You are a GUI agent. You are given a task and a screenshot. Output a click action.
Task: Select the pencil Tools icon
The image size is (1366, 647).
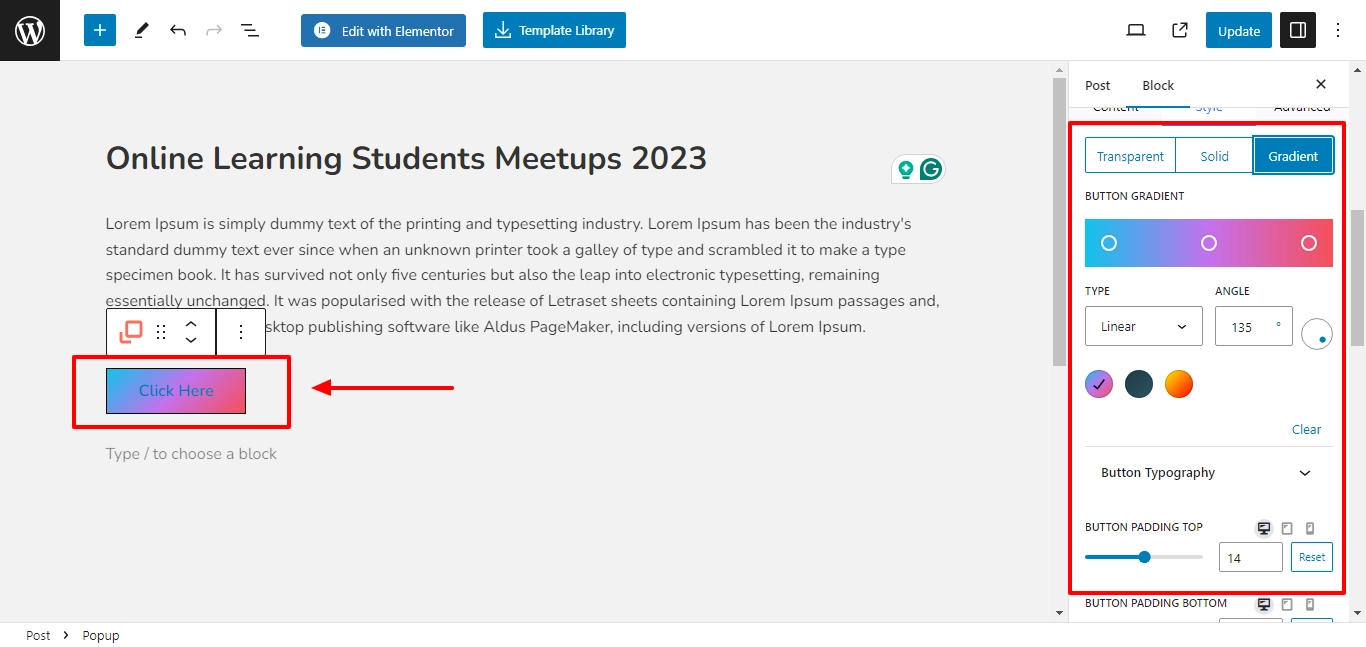[x=141, y=30]
